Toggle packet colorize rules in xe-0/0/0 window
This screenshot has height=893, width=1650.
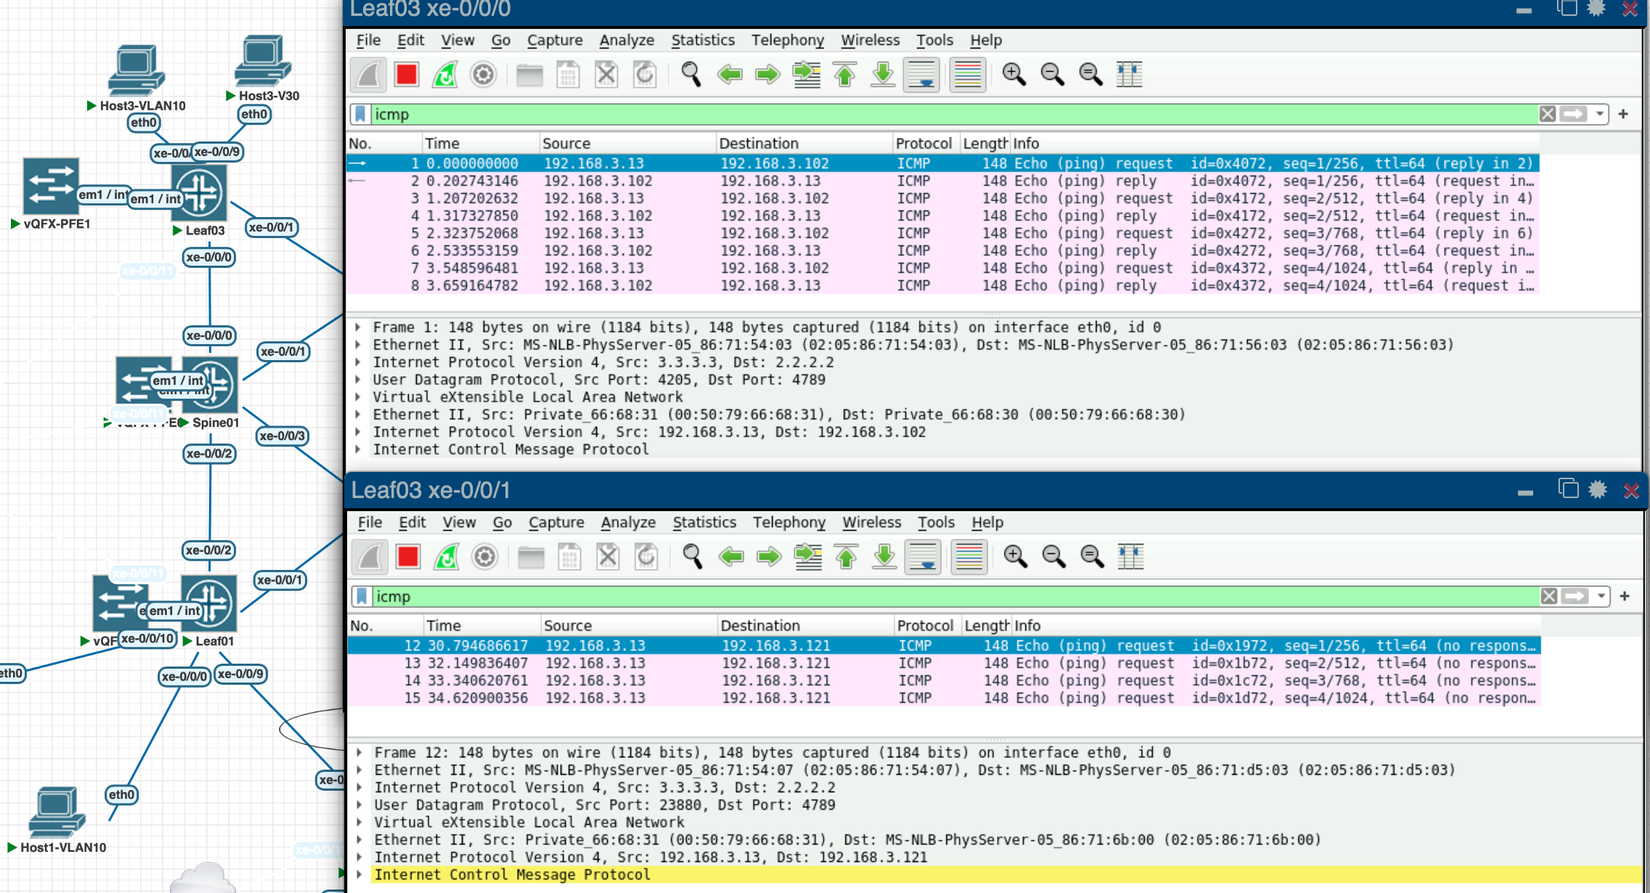click(968, 75)
